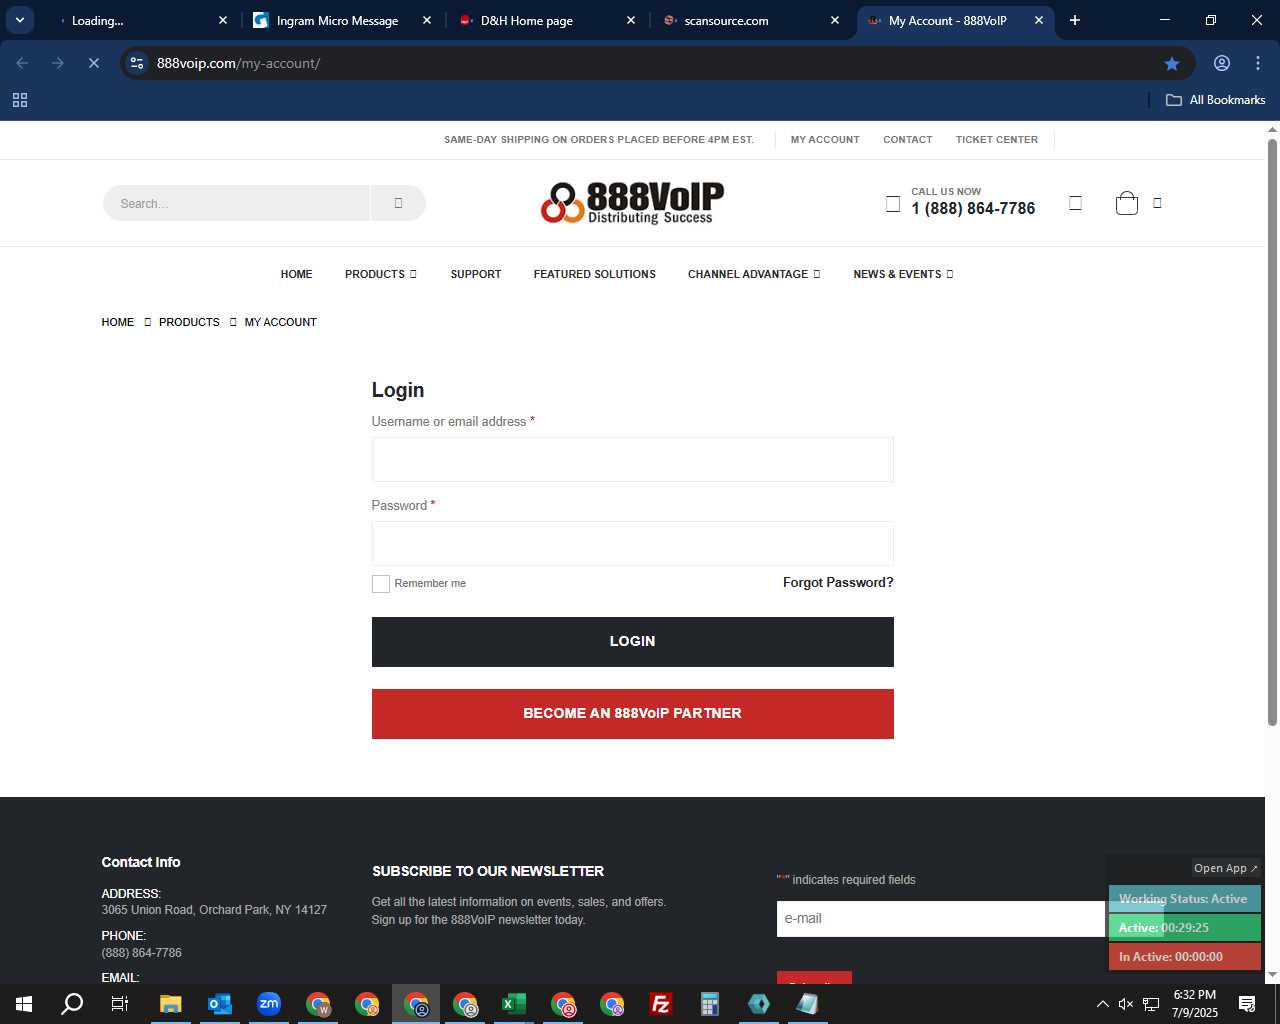1280x1024 pixels.
Task: Click in Username or email address field
Action: (633, 460)
